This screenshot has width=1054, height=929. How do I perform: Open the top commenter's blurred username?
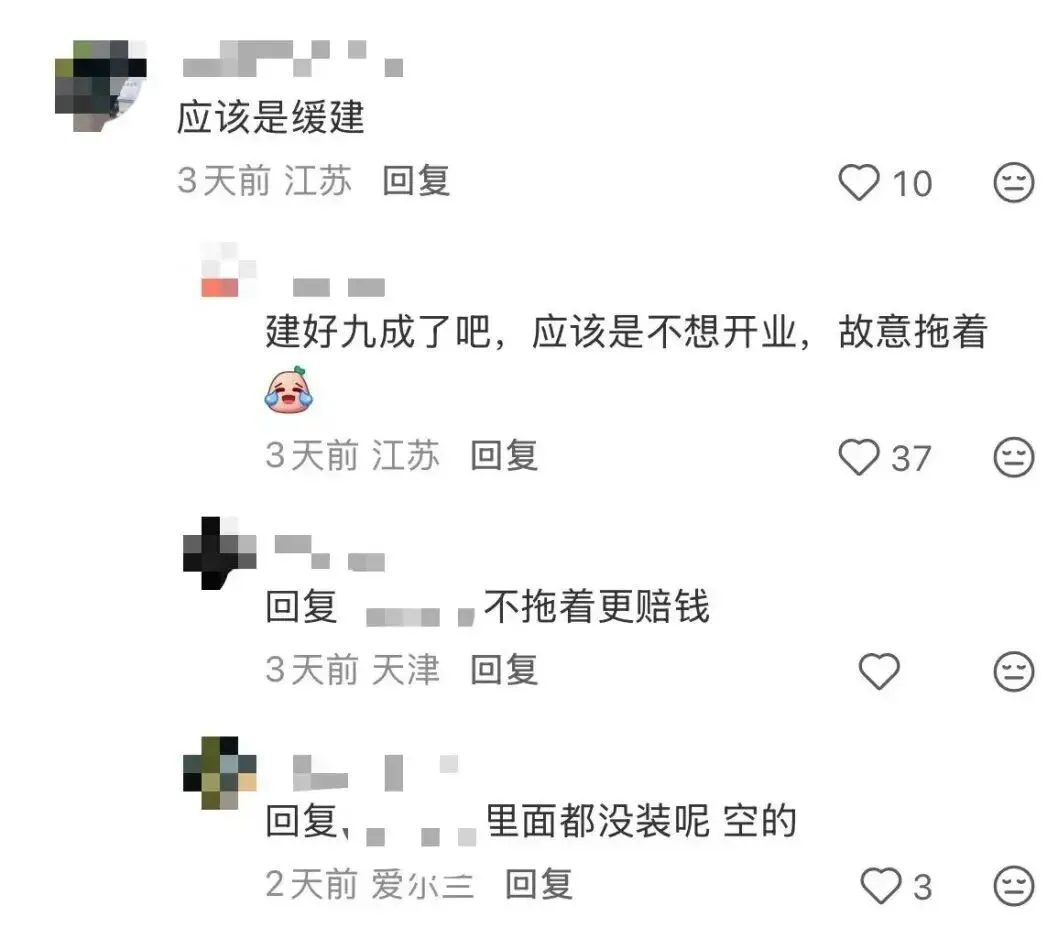pos(293,58)
